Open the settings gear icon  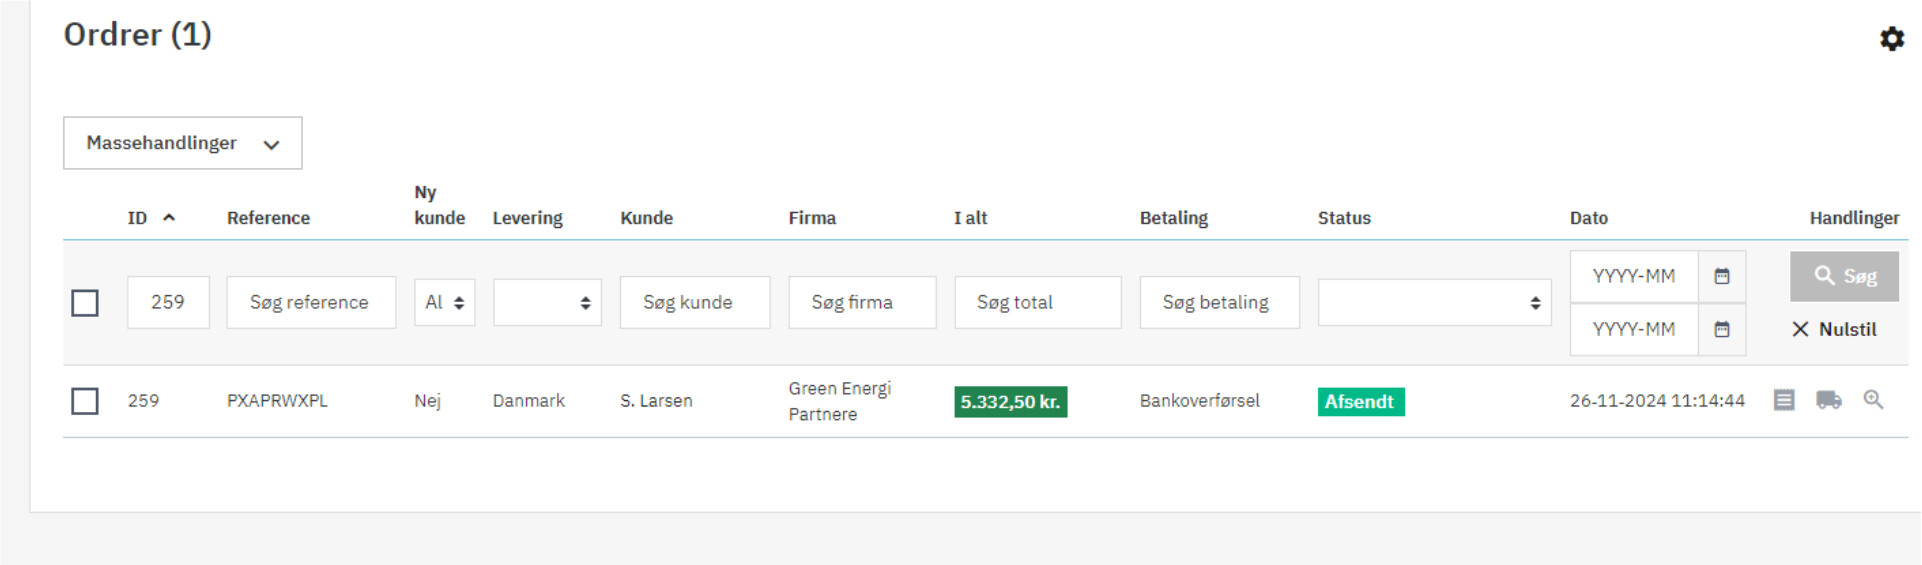click(x=1891, y=39)
